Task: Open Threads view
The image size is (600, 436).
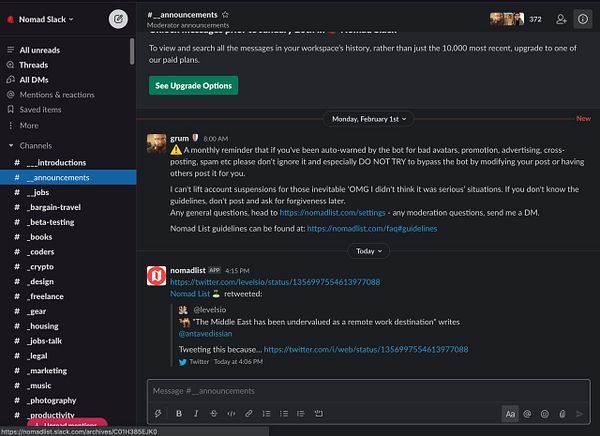Action: coord(34,65)
